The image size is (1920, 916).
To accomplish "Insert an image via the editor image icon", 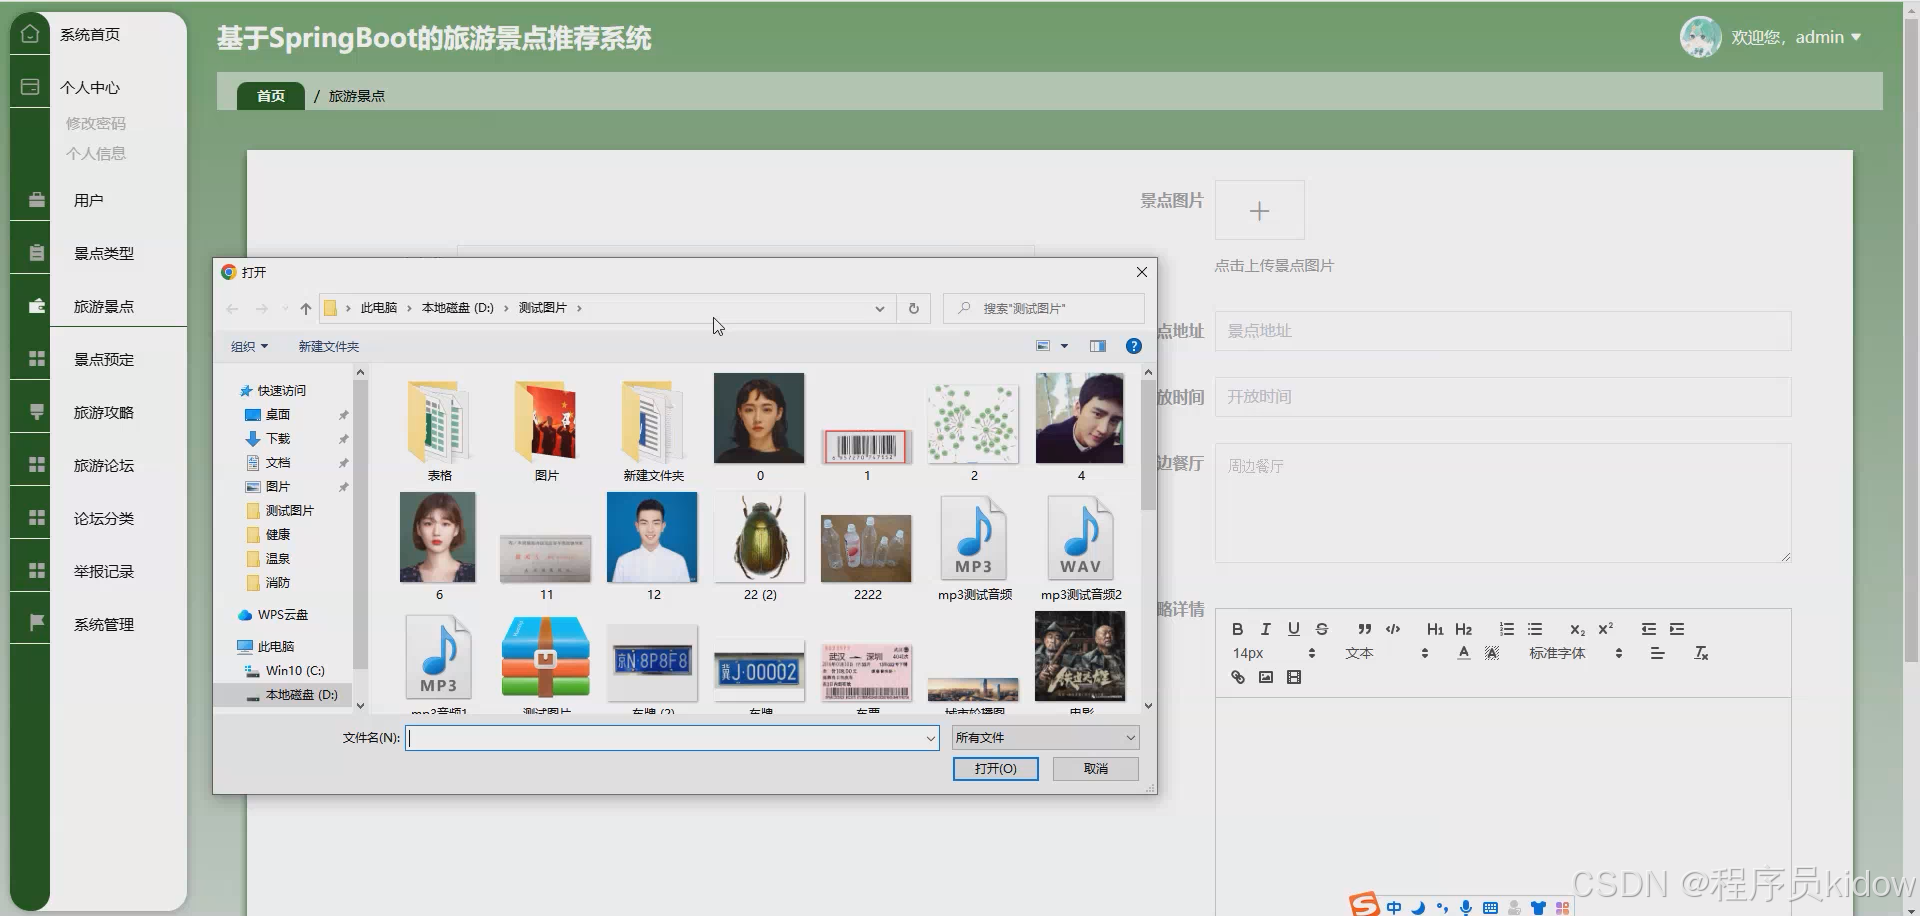I will (x=1265, y=677).
